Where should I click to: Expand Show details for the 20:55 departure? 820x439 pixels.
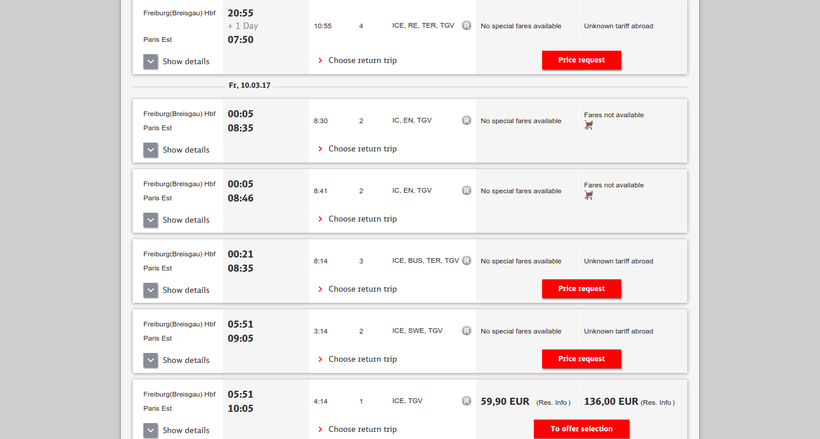tap(151, 61)
